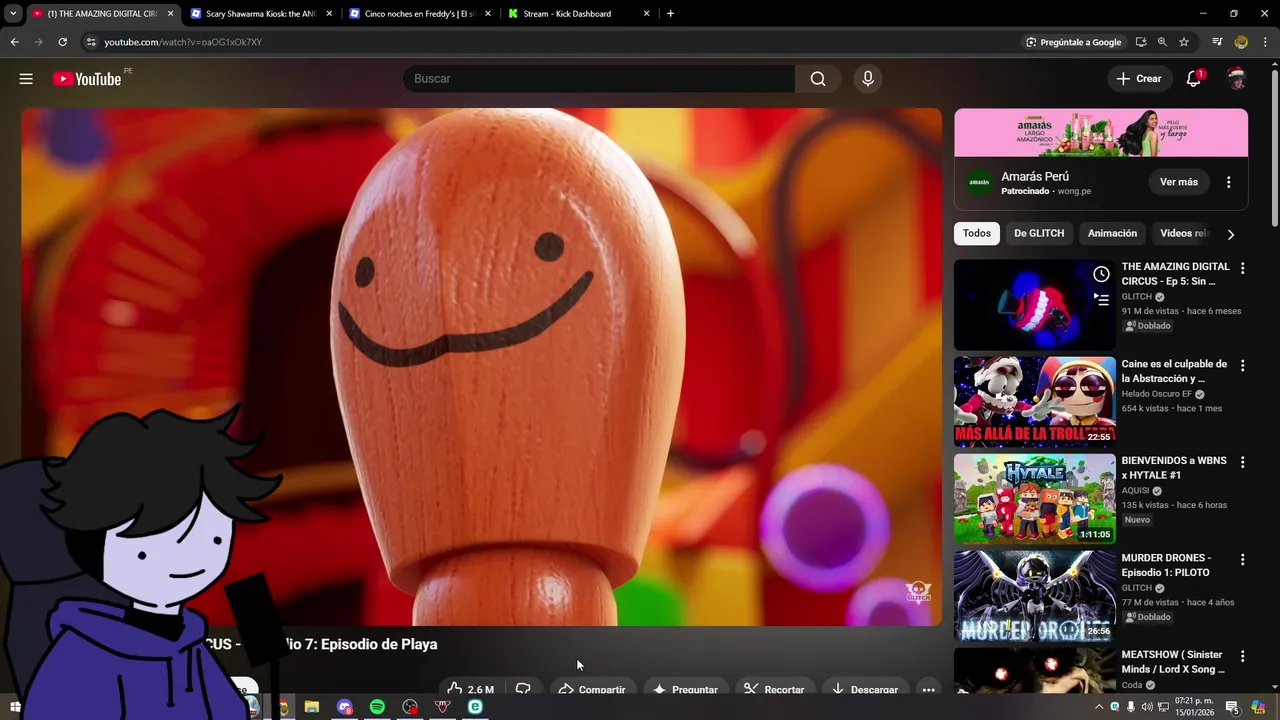
Task: Click the Amarás Perú advertiser avatar
Action: 979,182
